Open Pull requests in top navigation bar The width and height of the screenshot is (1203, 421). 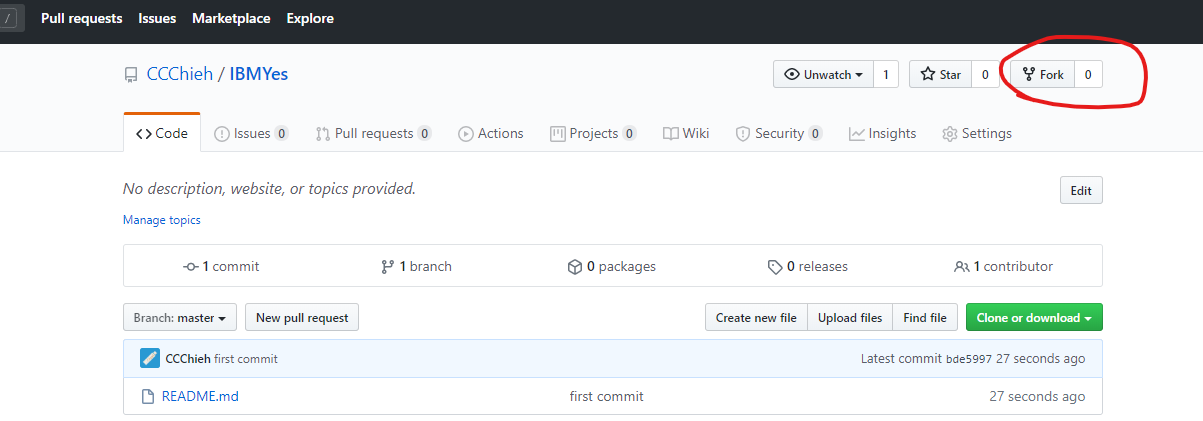tap(82, 18)
